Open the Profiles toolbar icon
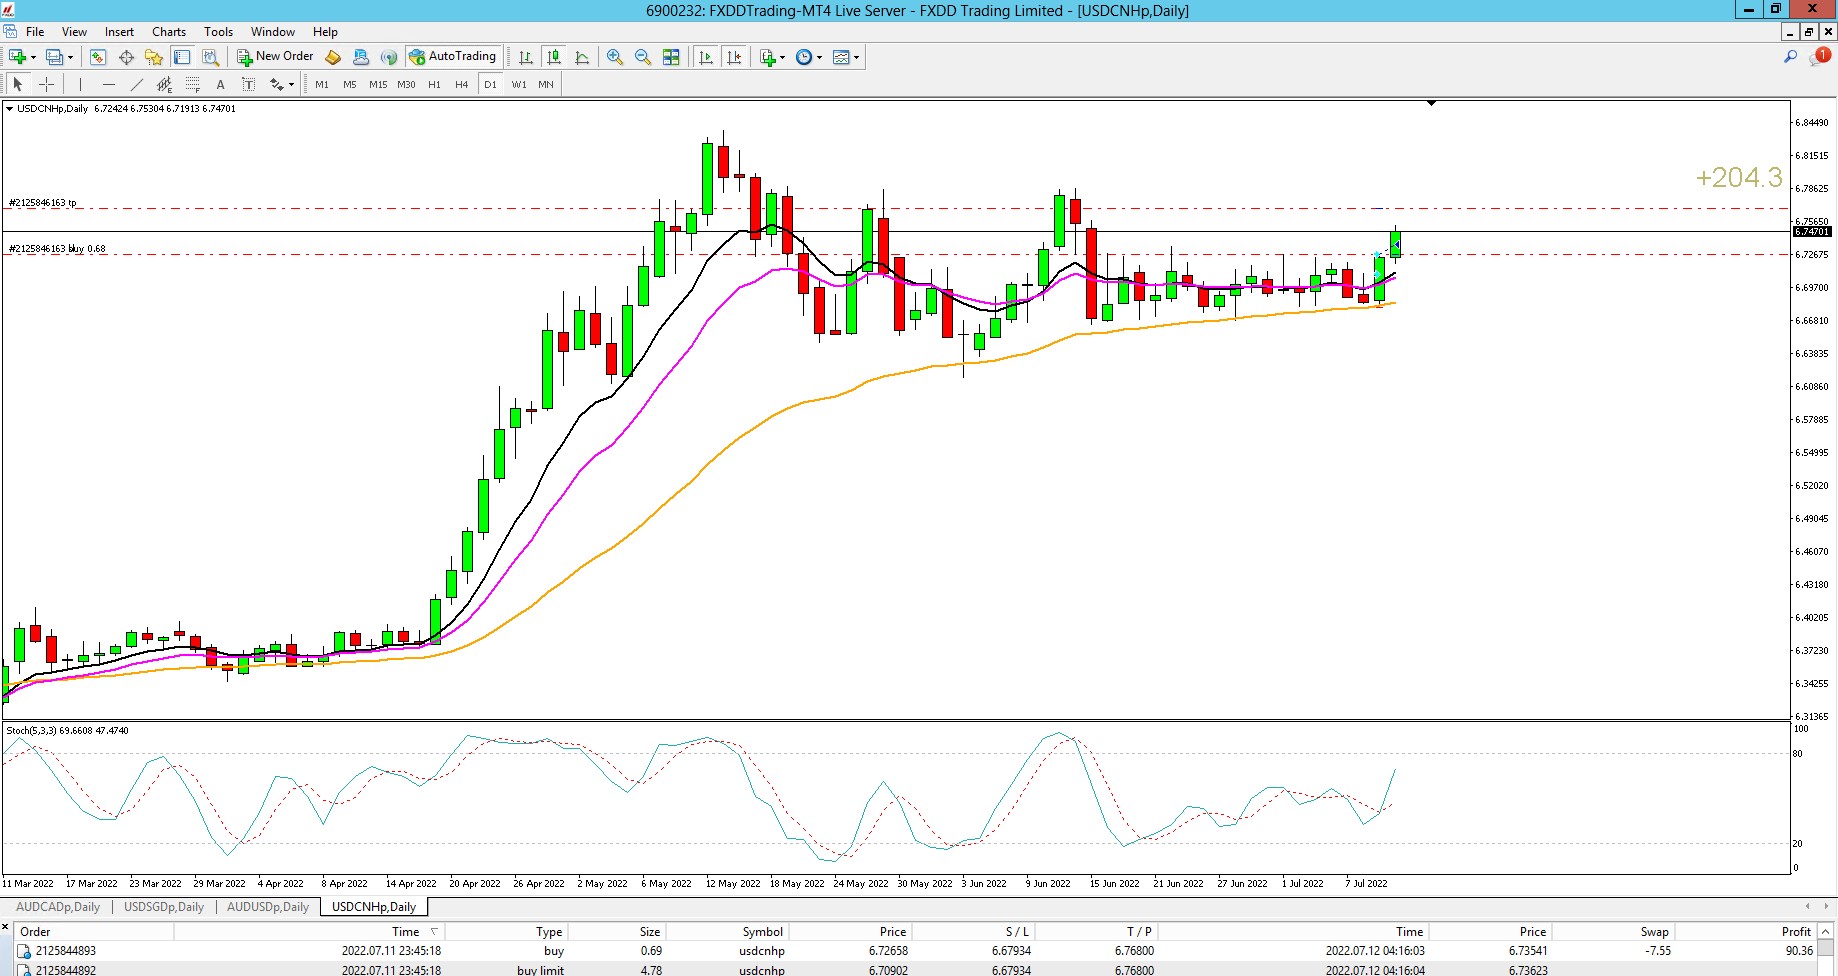The height and width of the screenshot is (976, 1838). click(x=55, y=57)
